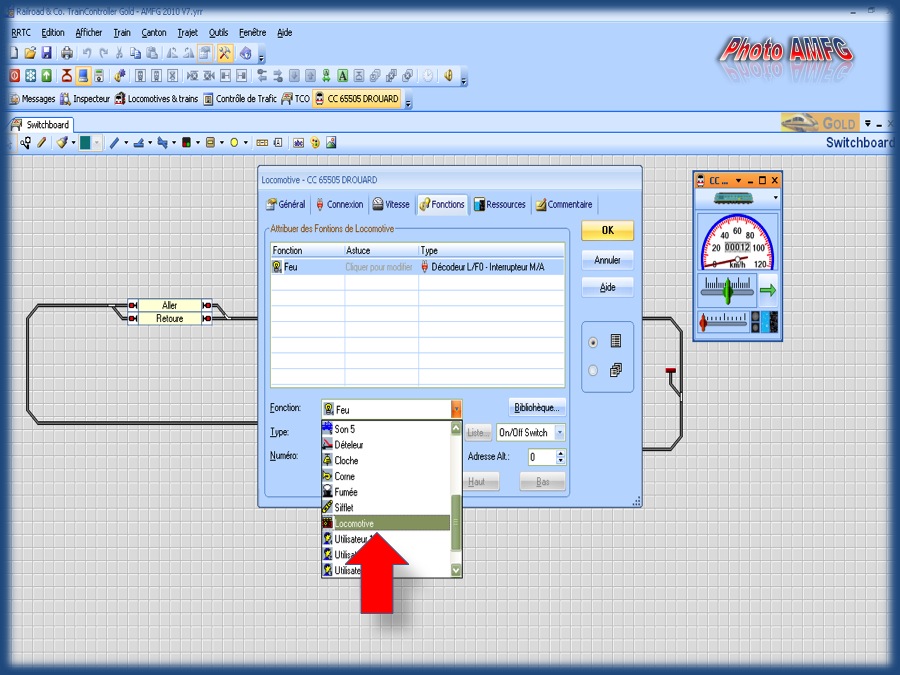Save the layout with the floppy disk icon
This screenshot has width=900, height=675.
pyautogui.click(x=46, y=53)
